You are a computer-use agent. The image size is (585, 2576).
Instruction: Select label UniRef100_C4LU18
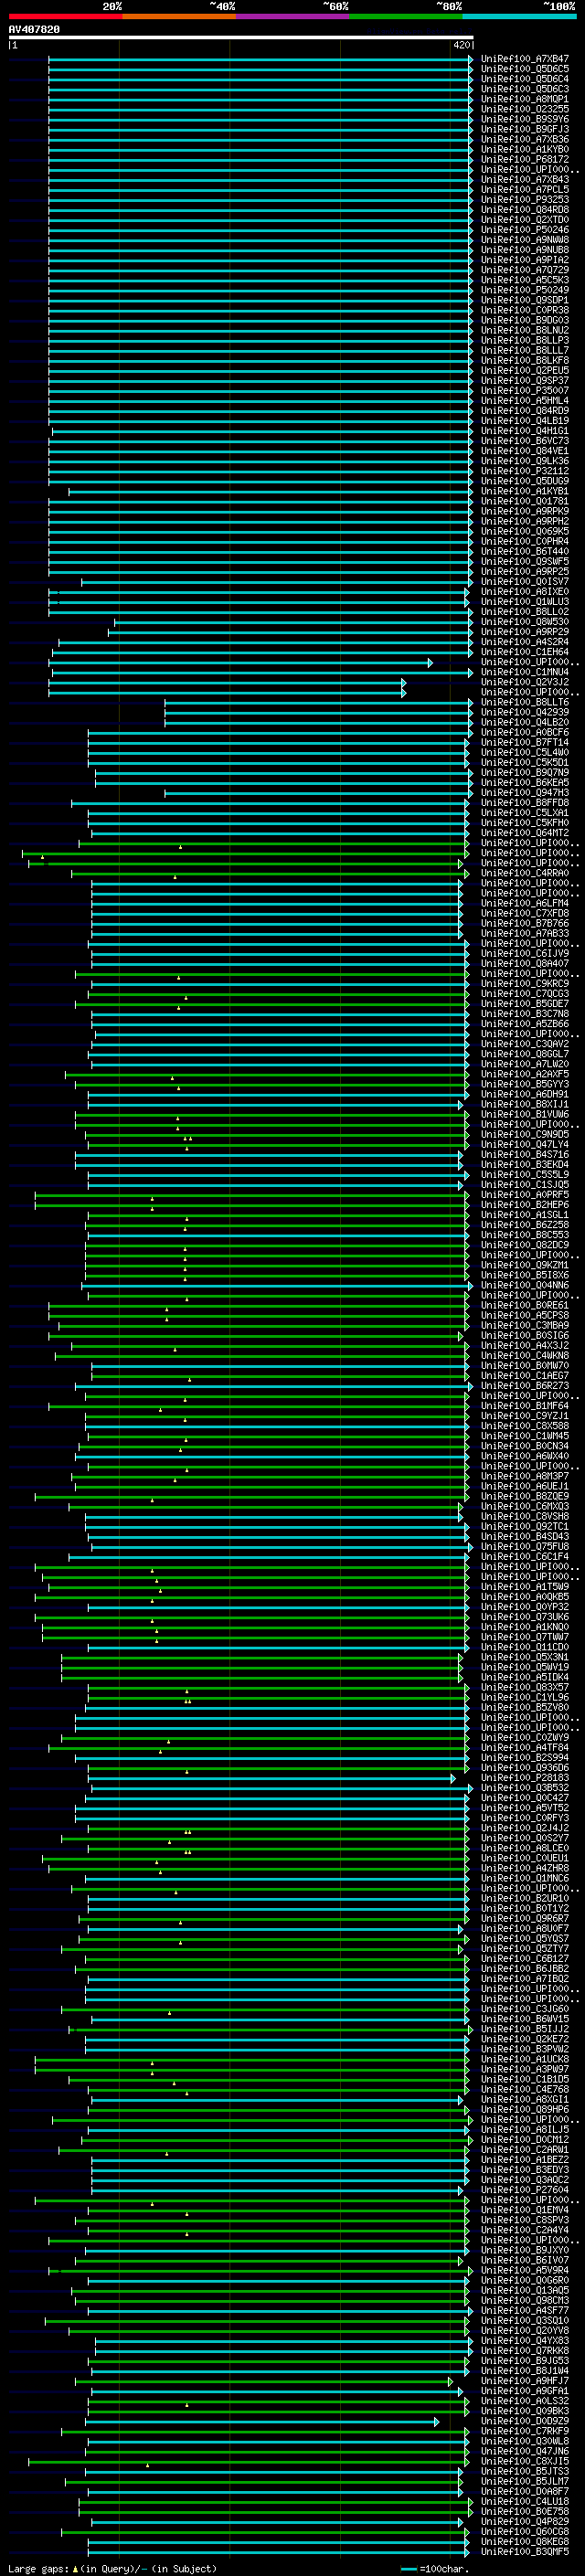(x=525, y=2501)
